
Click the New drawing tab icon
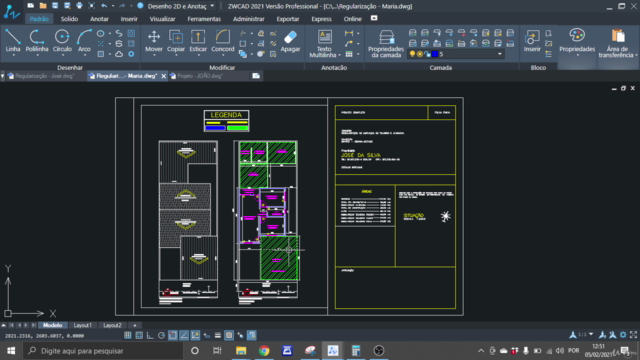coord(256,76)
